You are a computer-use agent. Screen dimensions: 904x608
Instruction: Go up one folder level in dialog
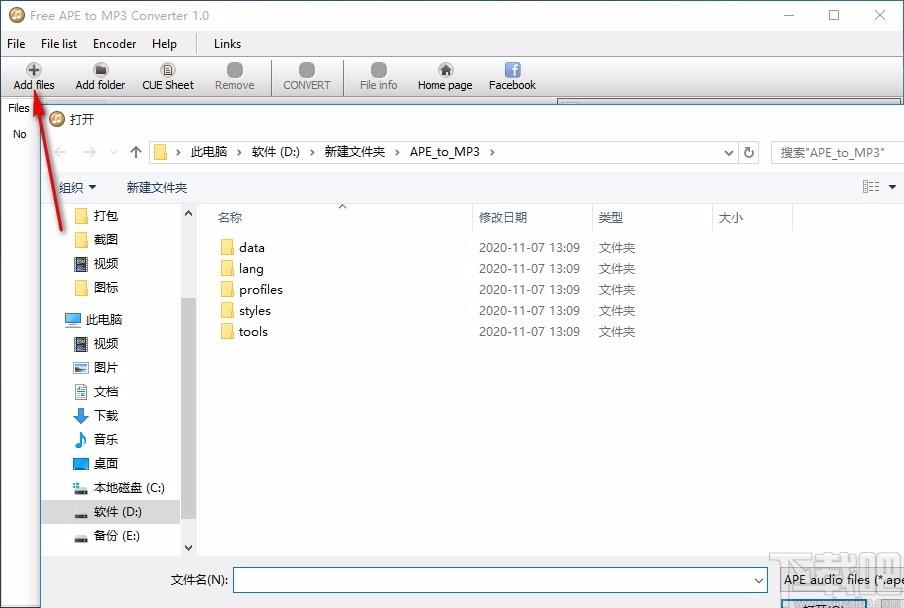(136, 152)
